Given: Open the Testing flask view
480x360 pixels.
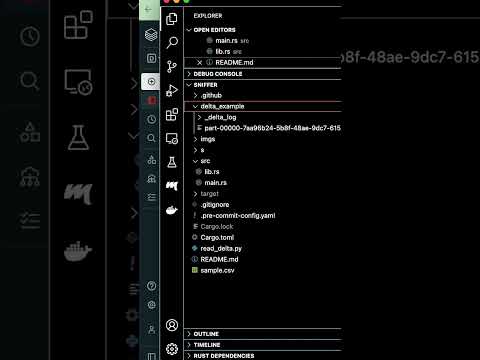Looking at the screenshot, I should coord(172,162).
